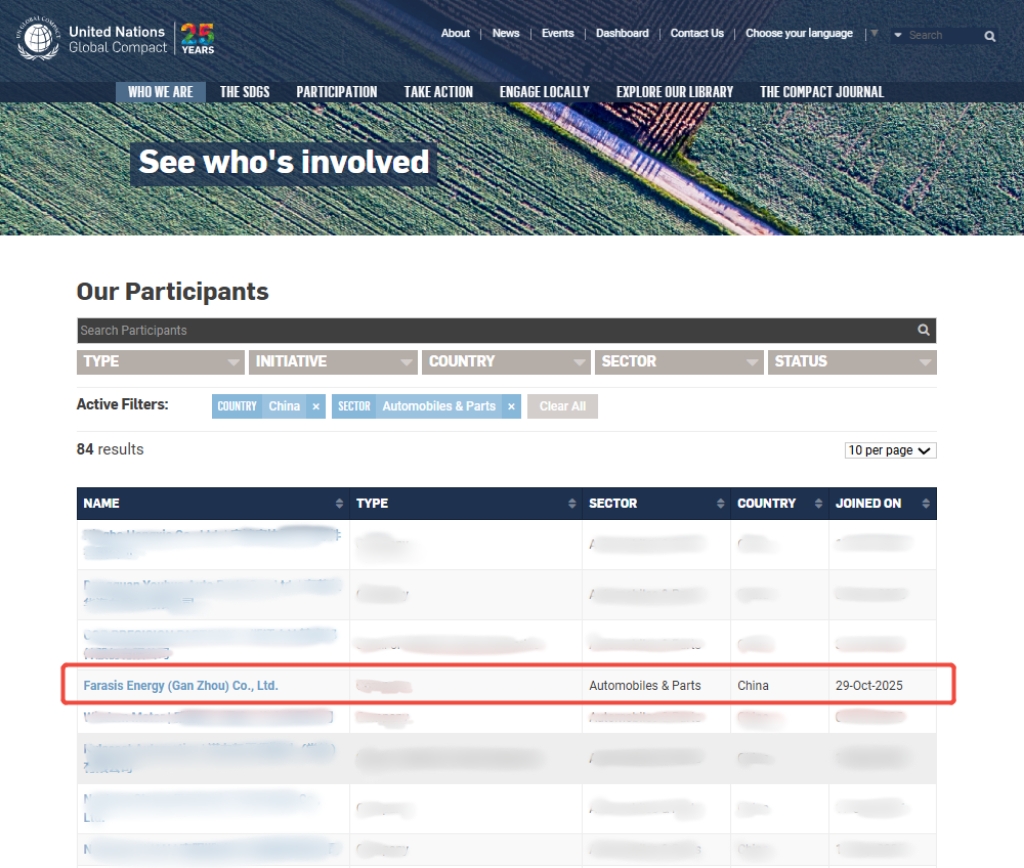1024x868 pixels.
Task: Open Farasis Energy (Gan Zhou) Co., Ltd. link
Action: (x=180, y=686)
